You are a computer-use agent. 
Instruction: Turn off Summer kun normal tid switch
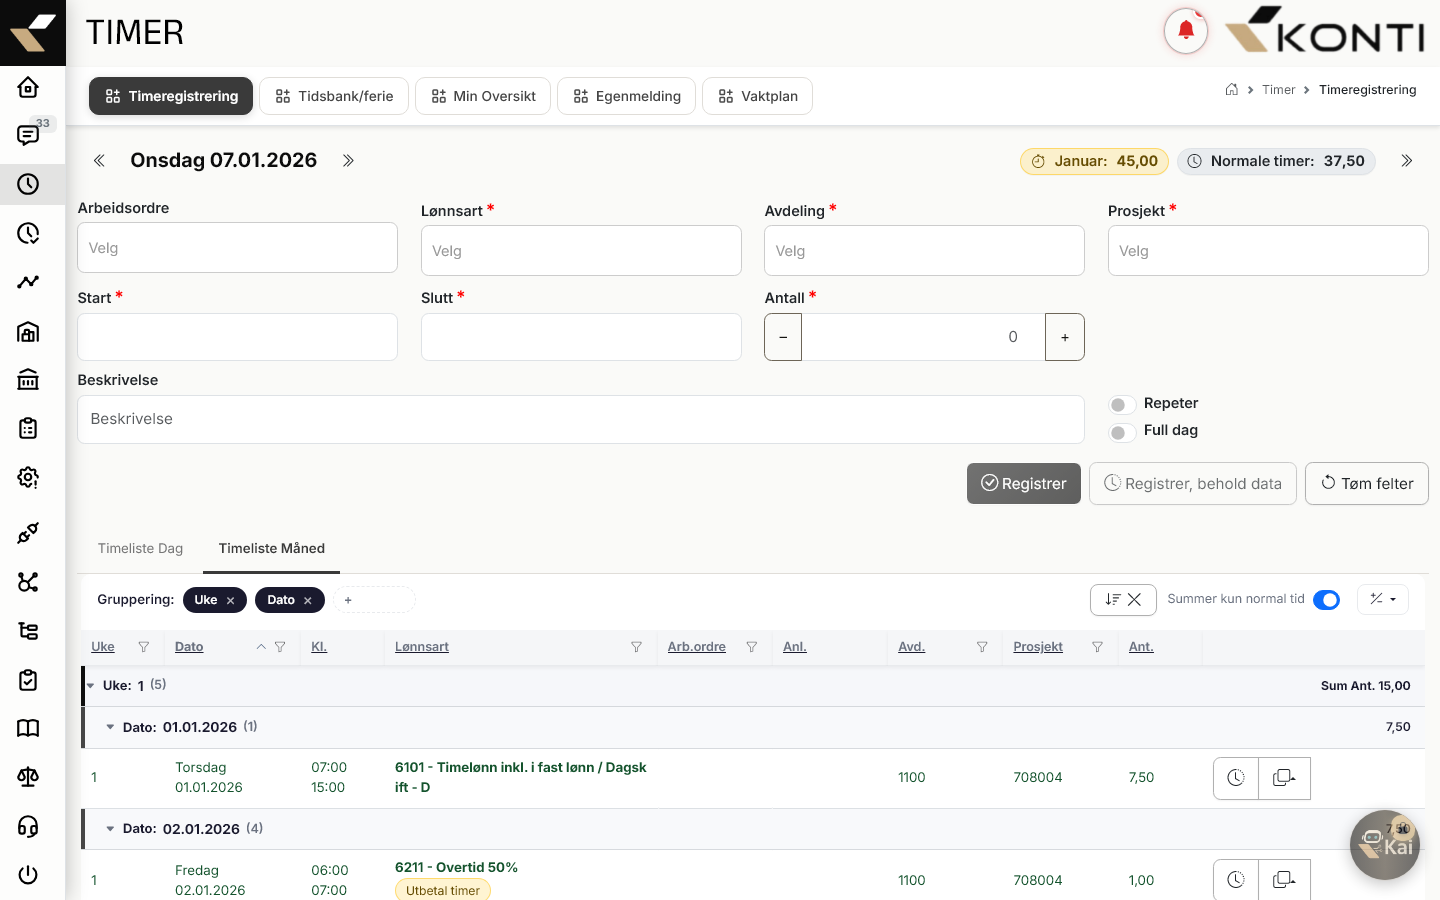click(x=1326, y=599)
